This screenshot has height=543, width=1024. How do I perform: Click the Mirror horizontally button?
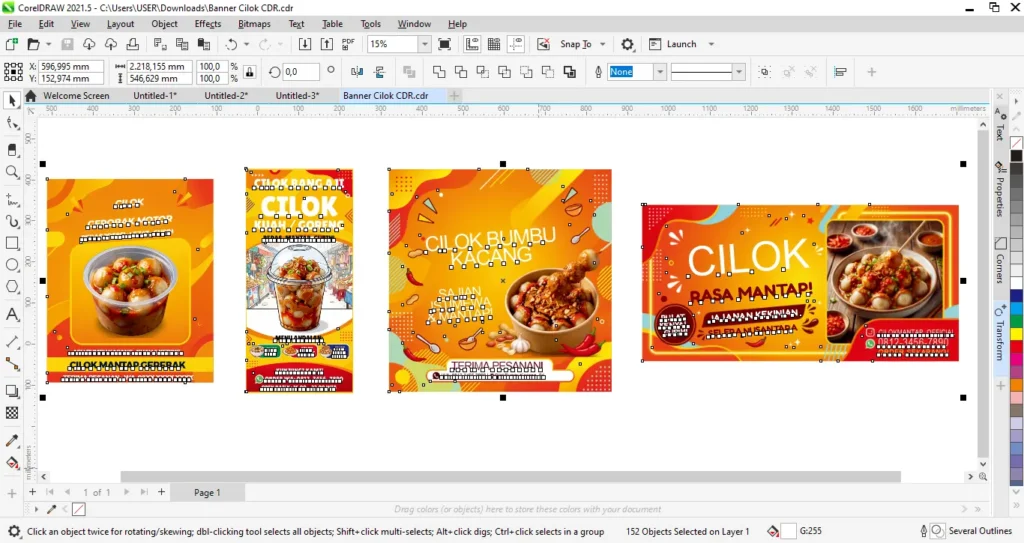point(357,72)
